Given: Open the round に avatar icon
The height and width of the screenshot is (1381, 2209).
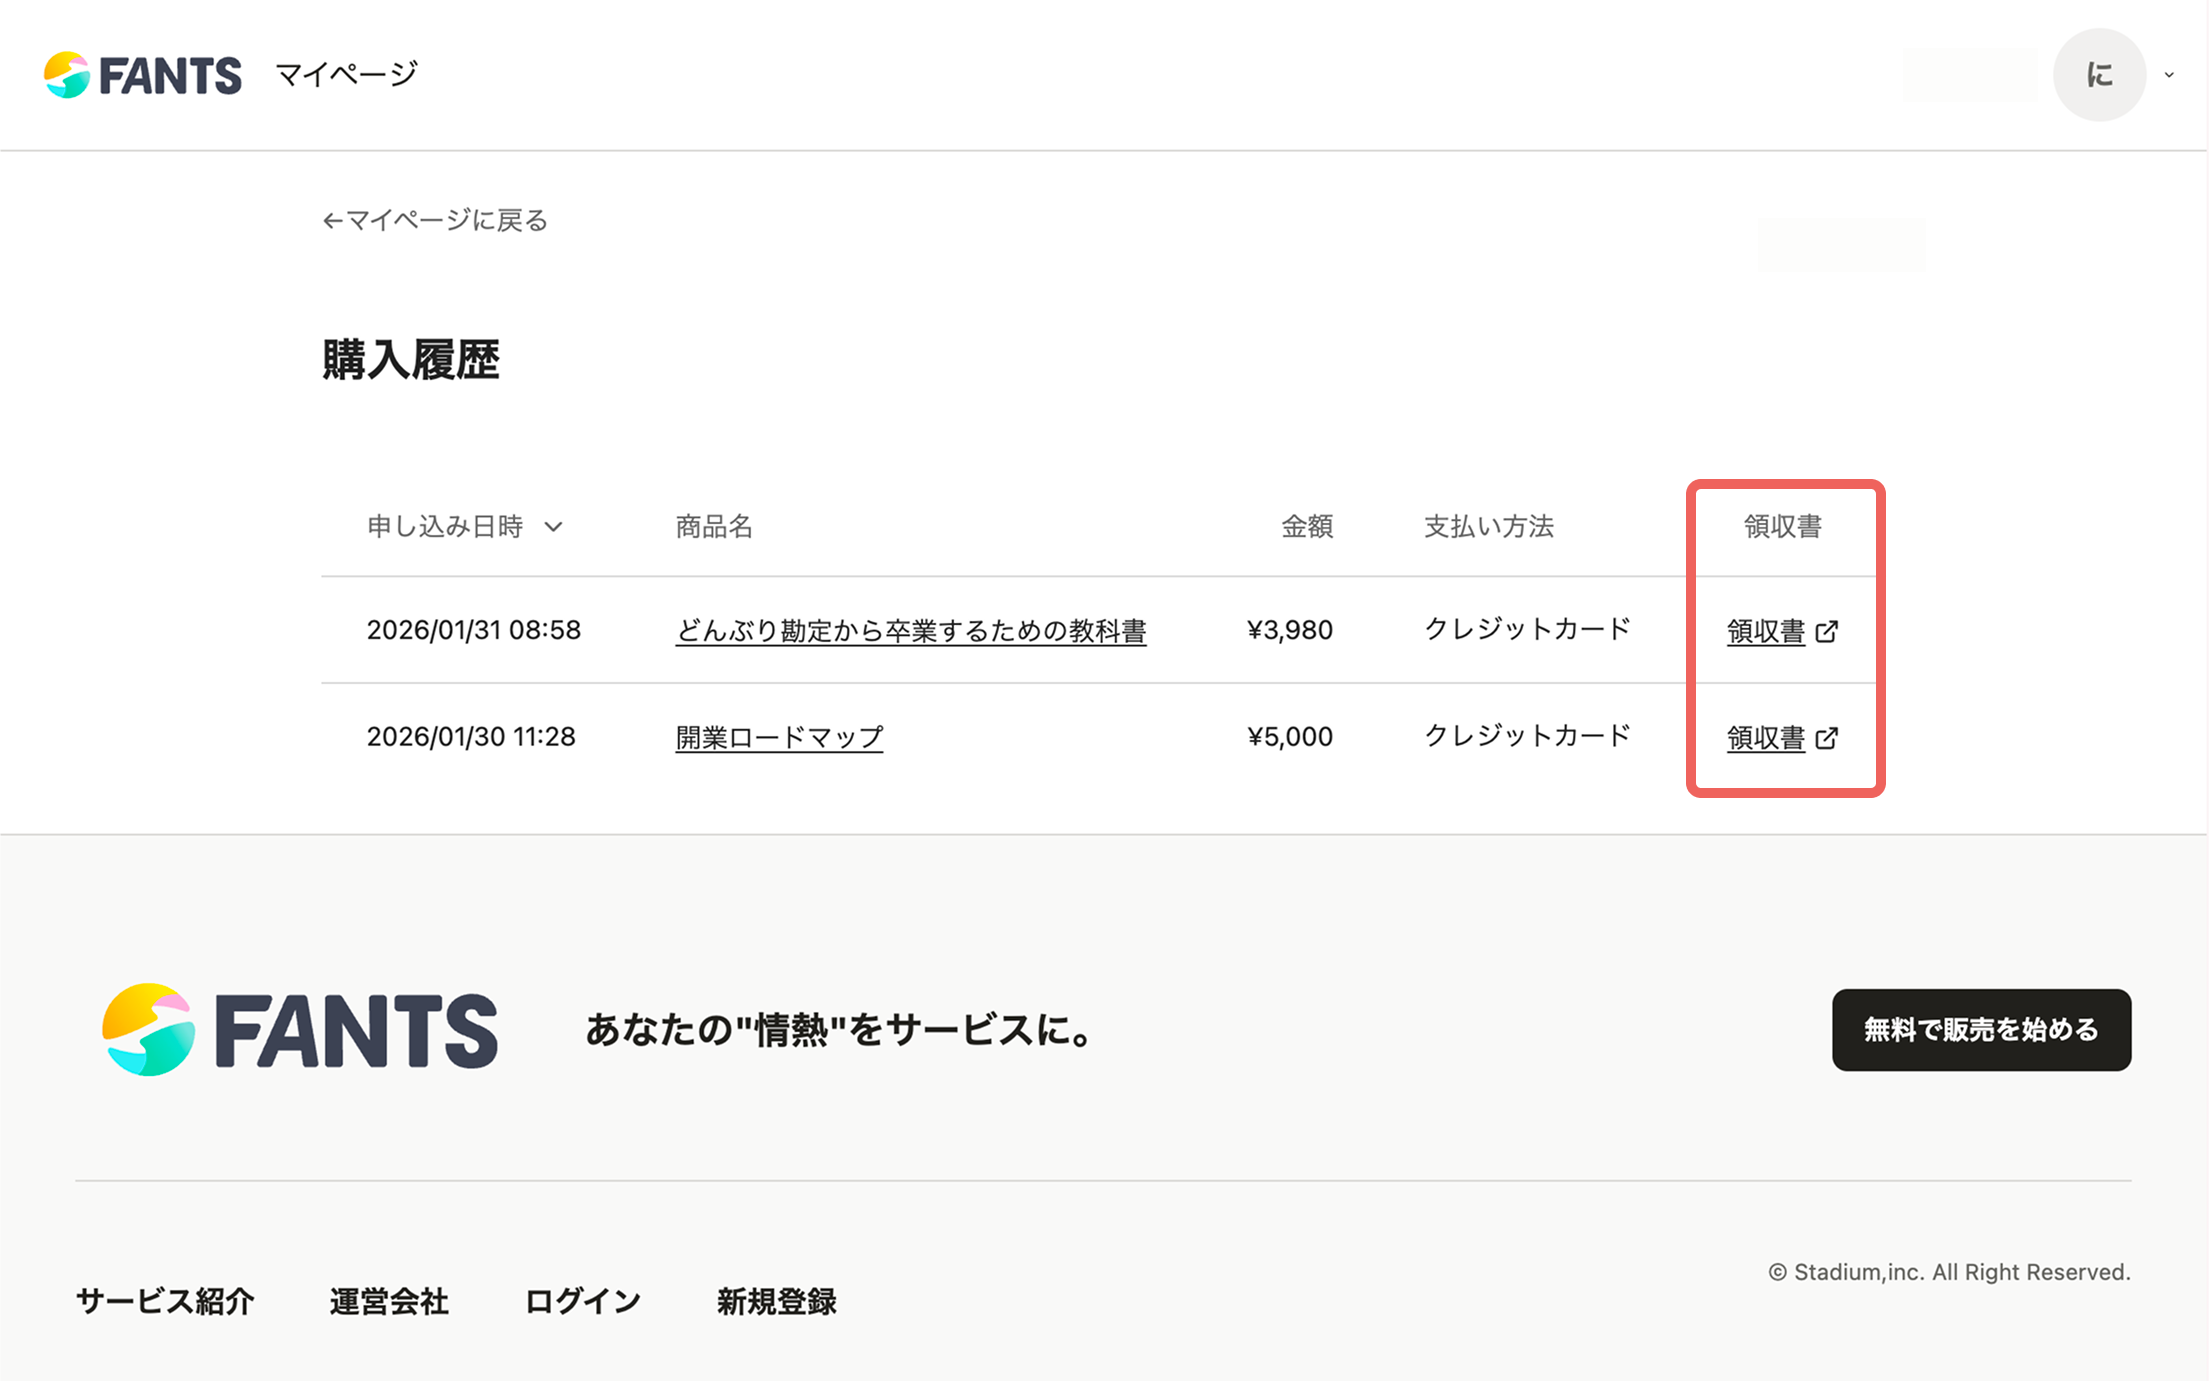Looking at the screenshot, I should (x=2099, y=75).
